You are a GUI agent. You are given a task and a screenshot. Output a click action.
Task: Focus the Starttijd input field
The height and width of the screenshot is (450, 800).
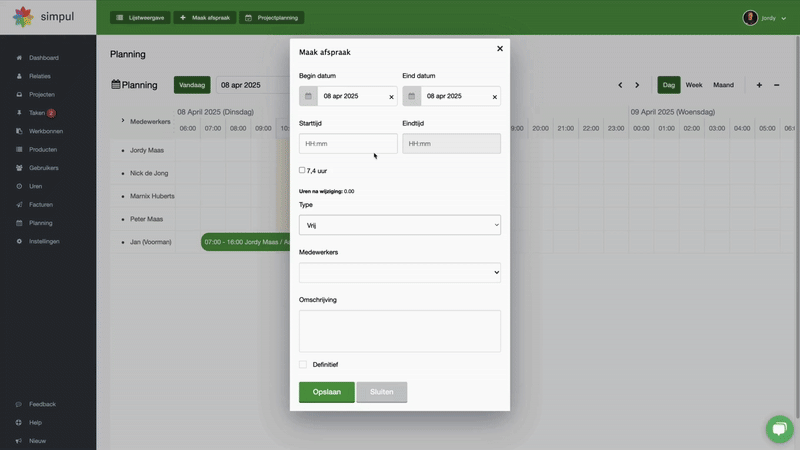click(x=348, y=143)
